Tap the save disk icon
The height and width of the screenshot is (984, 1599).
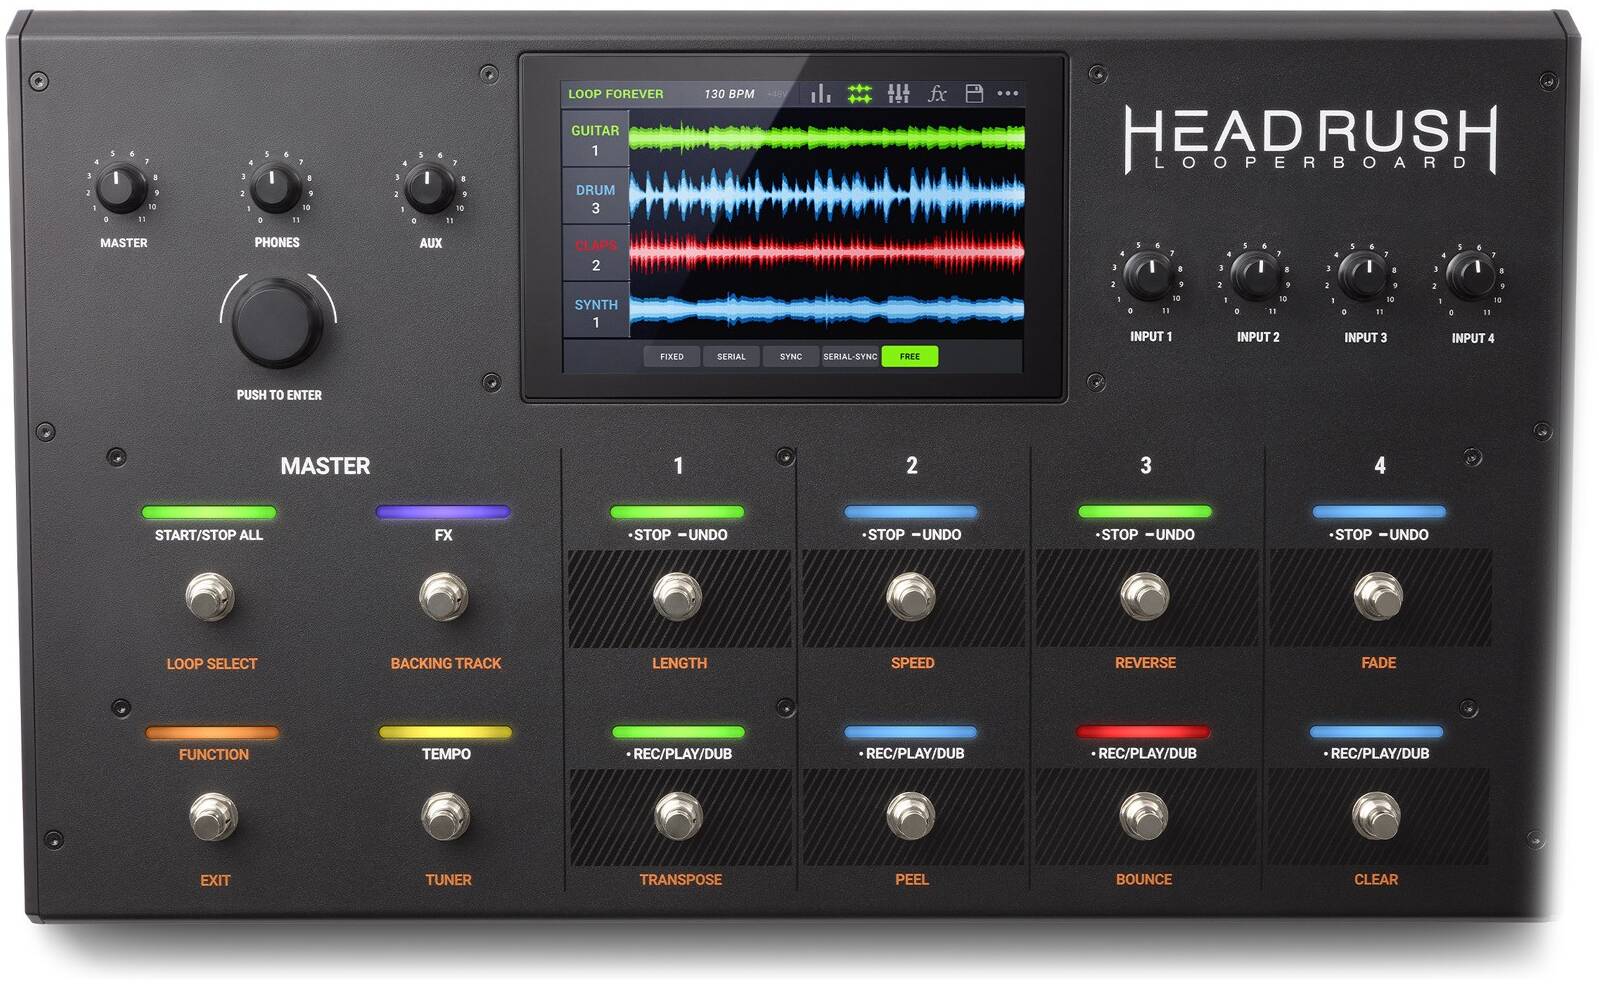click(974, 93)
